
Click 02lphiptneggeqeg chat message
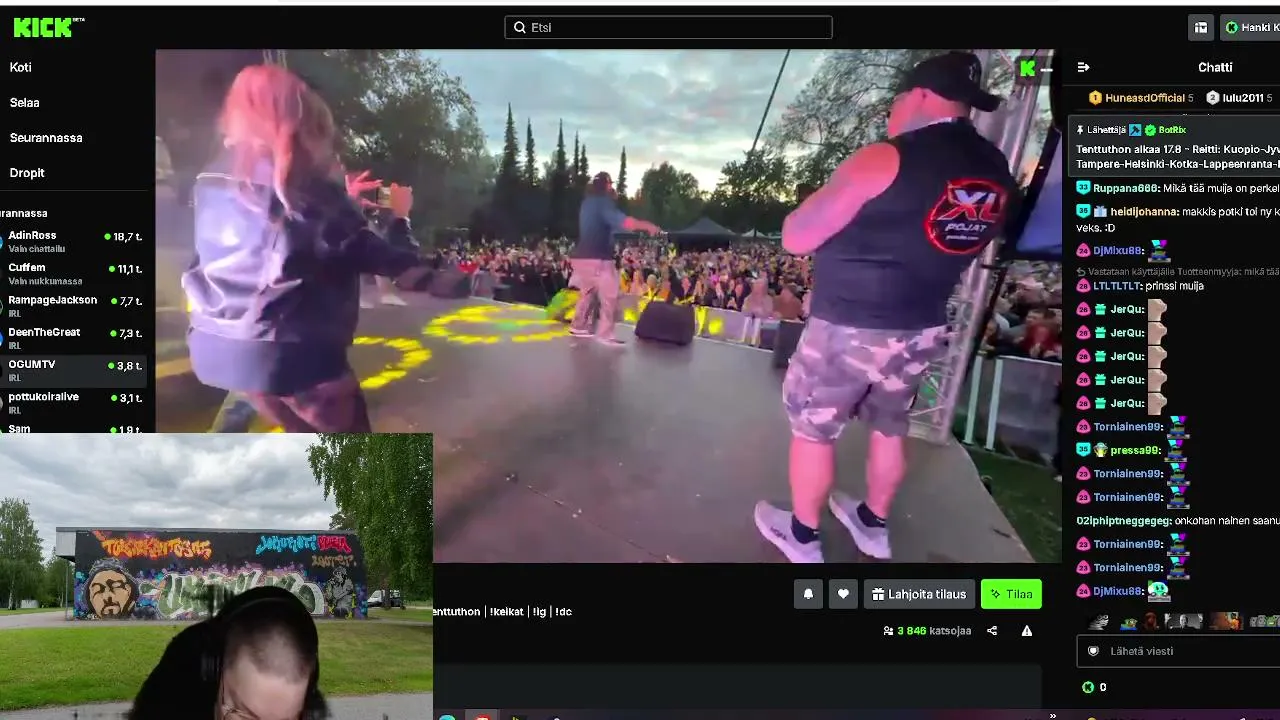pos(1177,521)
